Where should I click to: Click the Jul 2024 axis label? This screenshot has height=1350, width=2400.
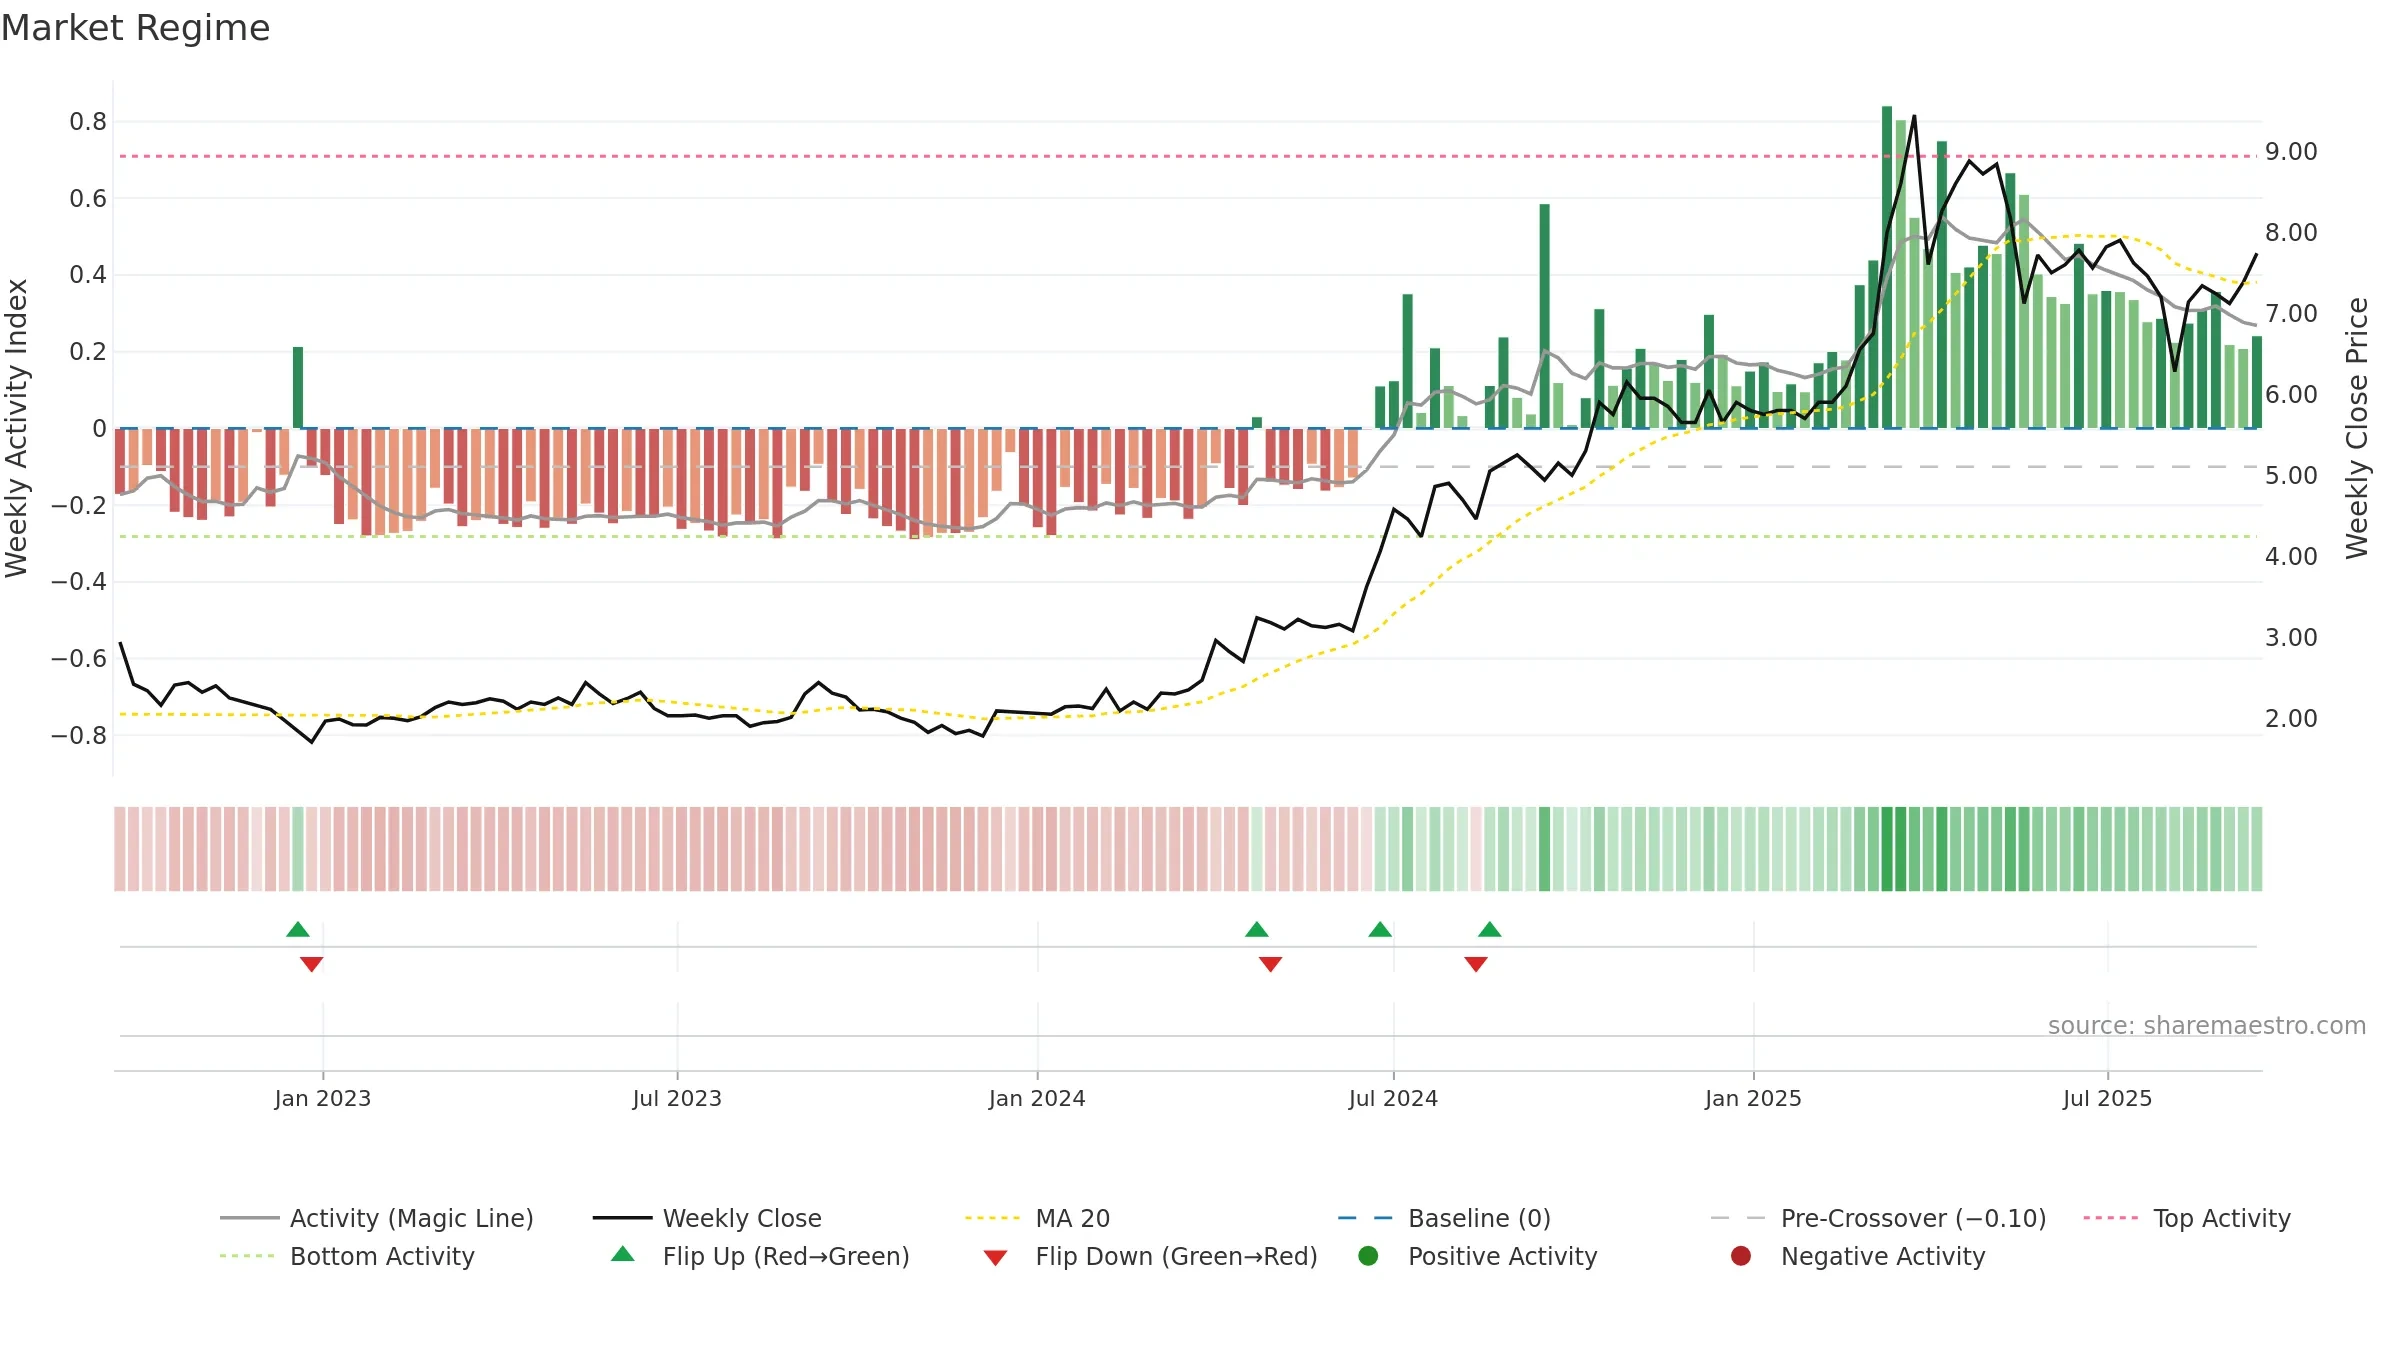click(1393, 1098)
